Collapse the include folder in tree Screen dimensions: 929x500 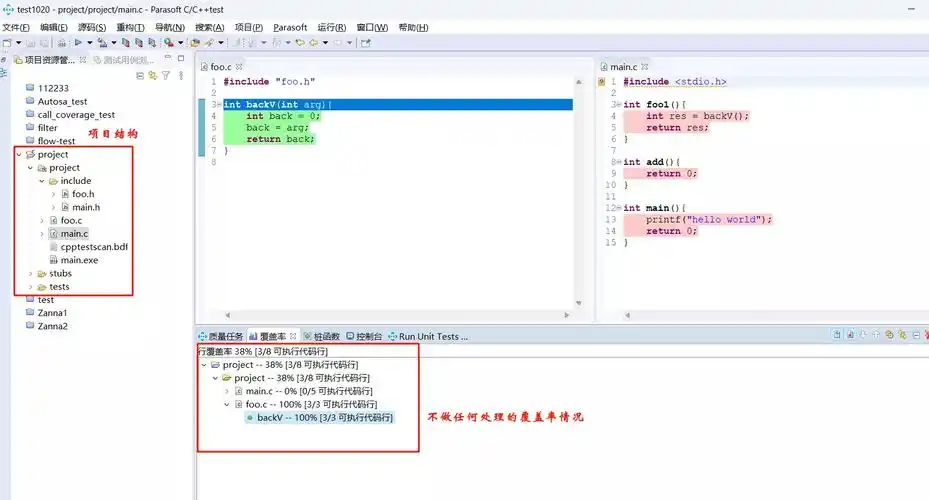click(43, 181)
